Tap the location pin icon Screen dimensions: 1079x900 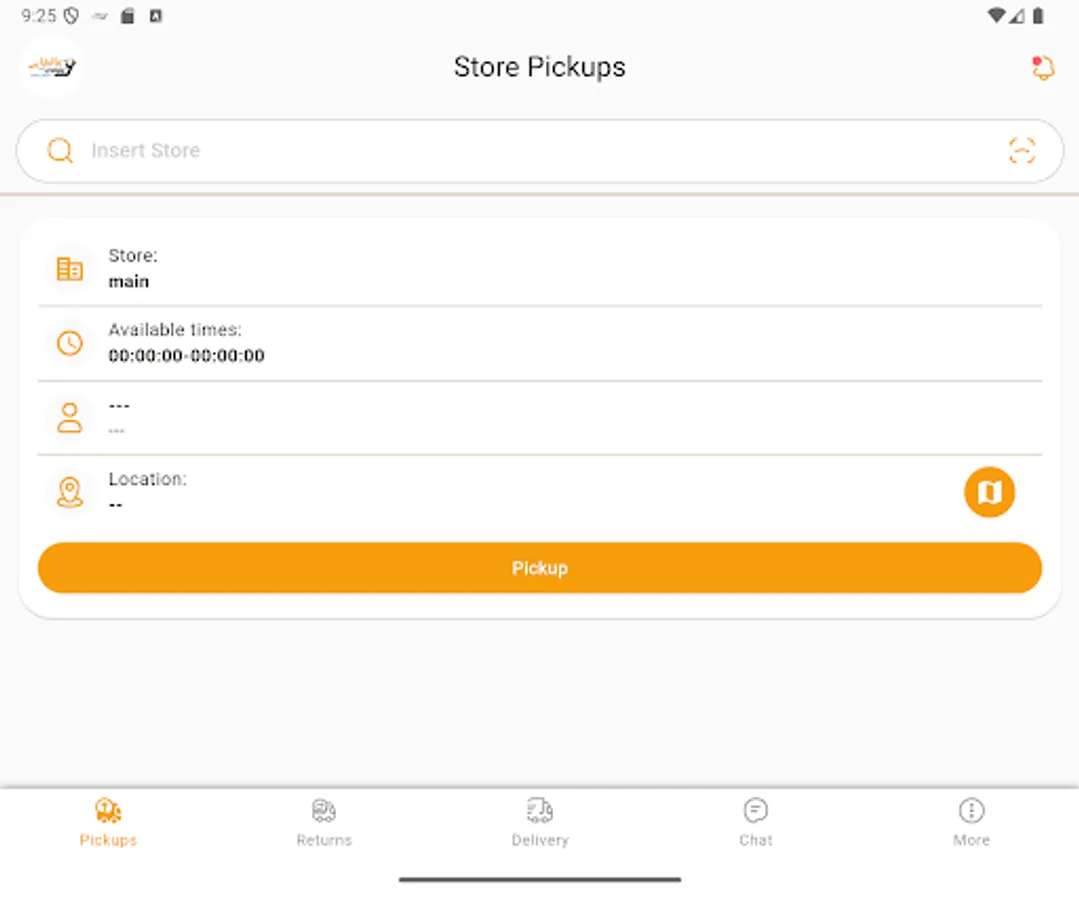[x=69, y=491]
